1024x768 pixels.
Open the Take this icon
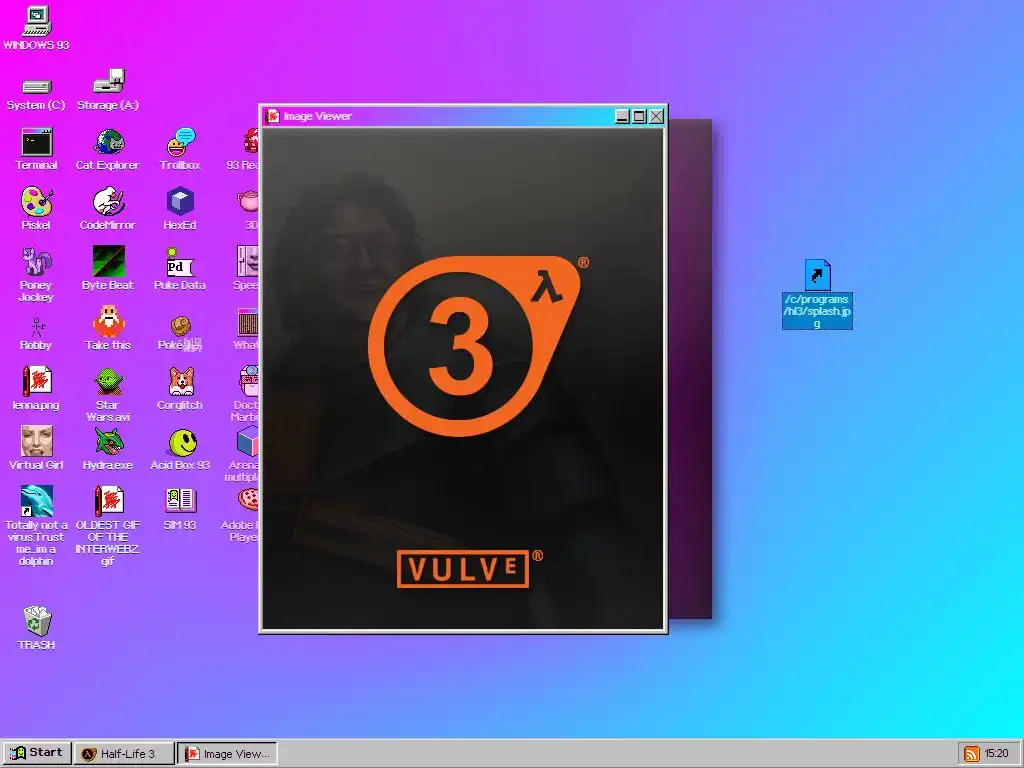(108, 322)
